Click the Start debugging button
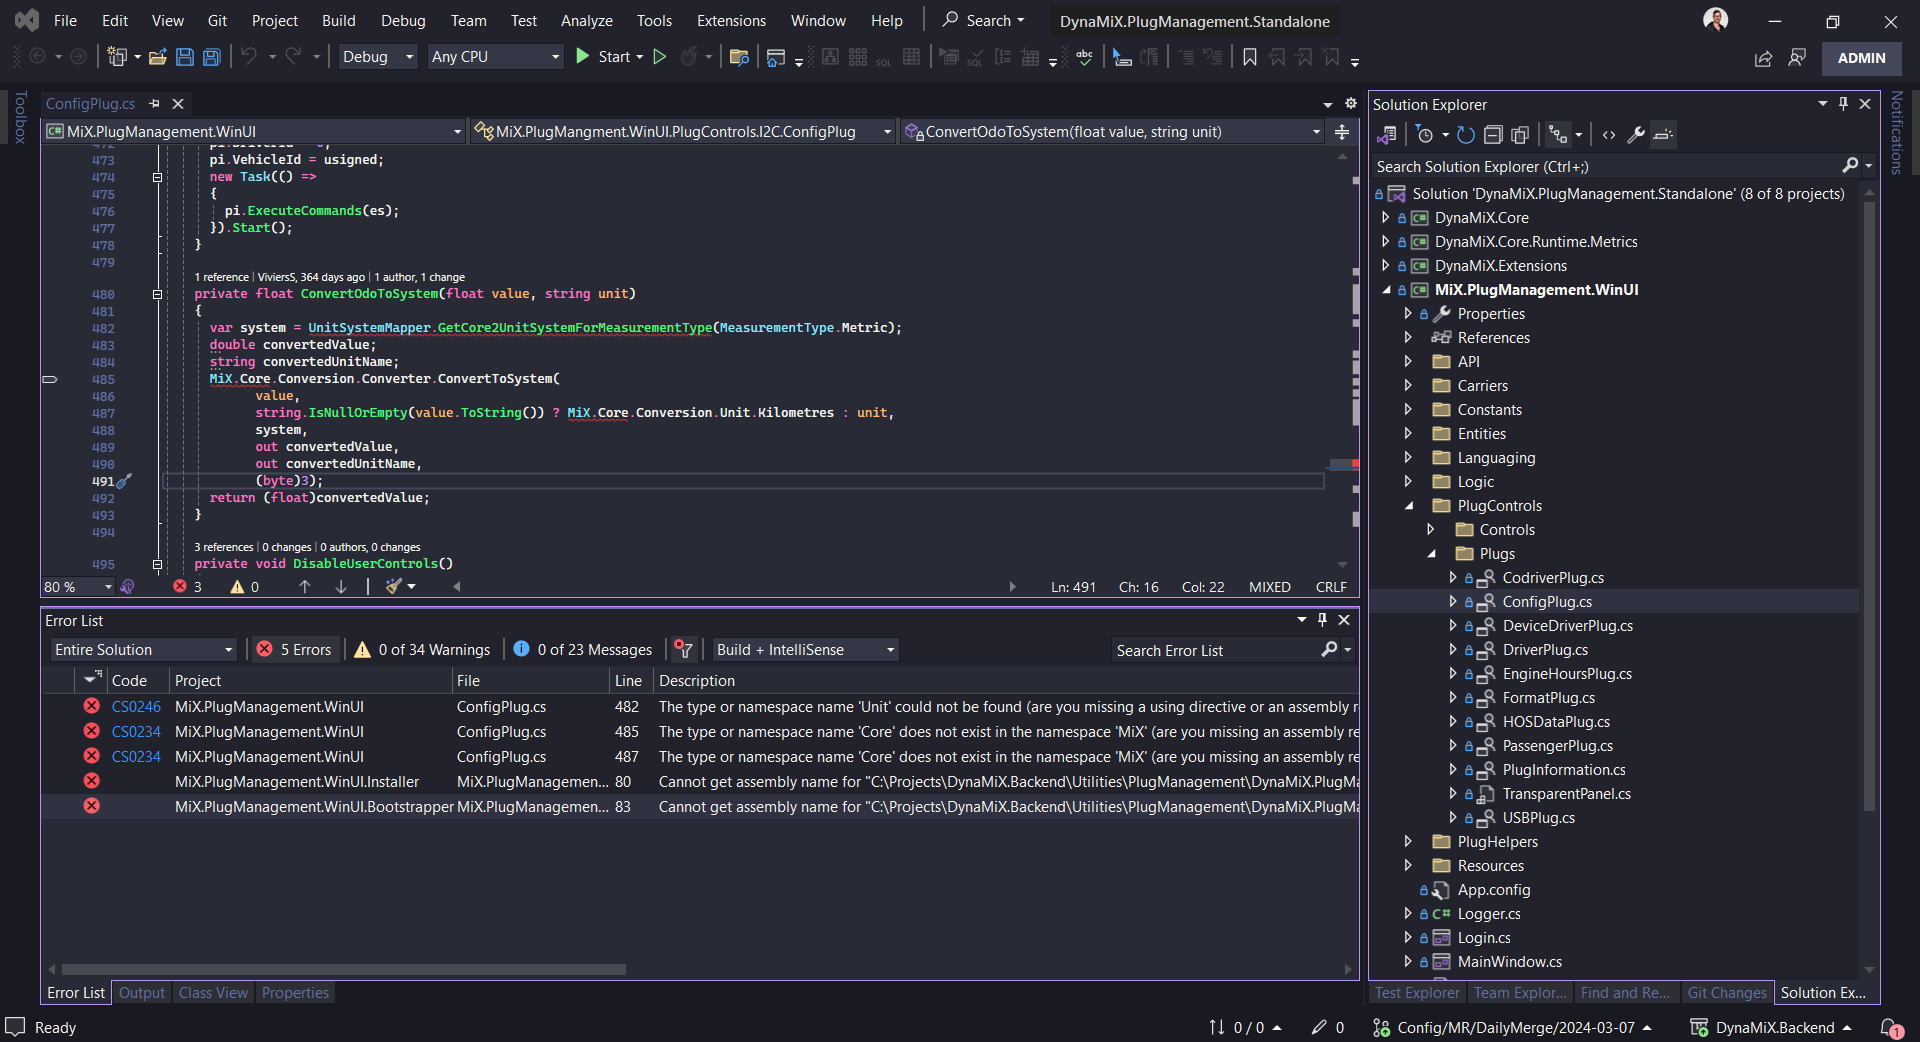 tap(604, 57)
